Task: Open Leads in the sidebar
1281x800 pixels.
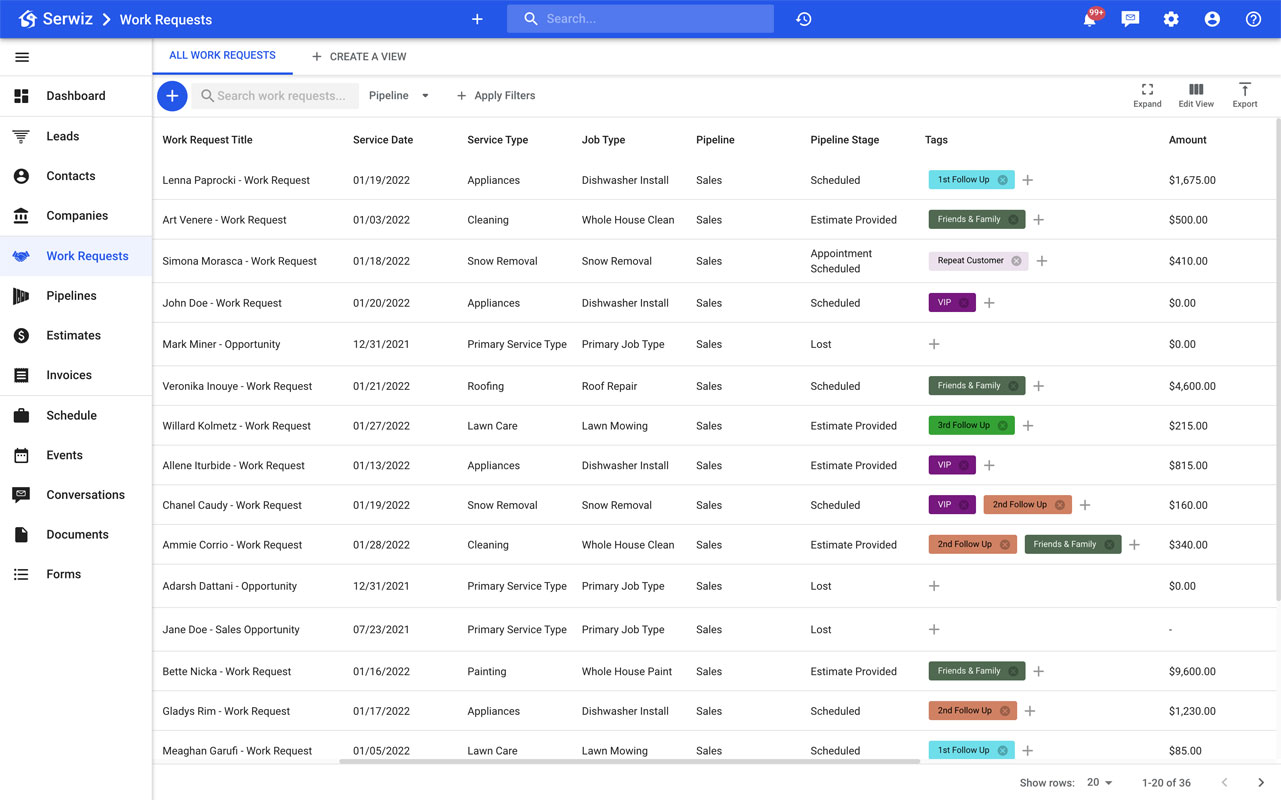Action: pyautogui.click(x=76, y=136)
